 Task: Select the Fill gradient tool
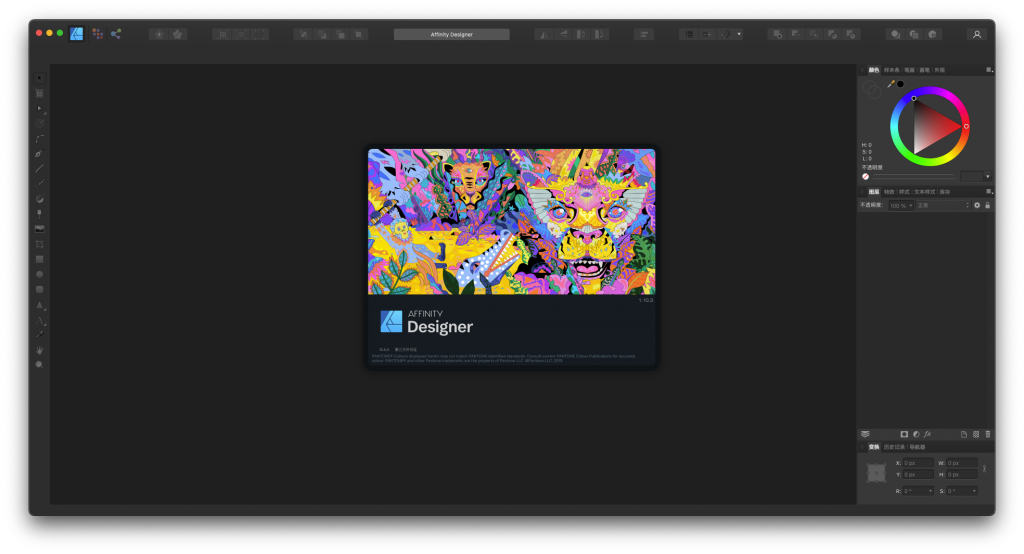pyautogui.click(x=39, y=199)
